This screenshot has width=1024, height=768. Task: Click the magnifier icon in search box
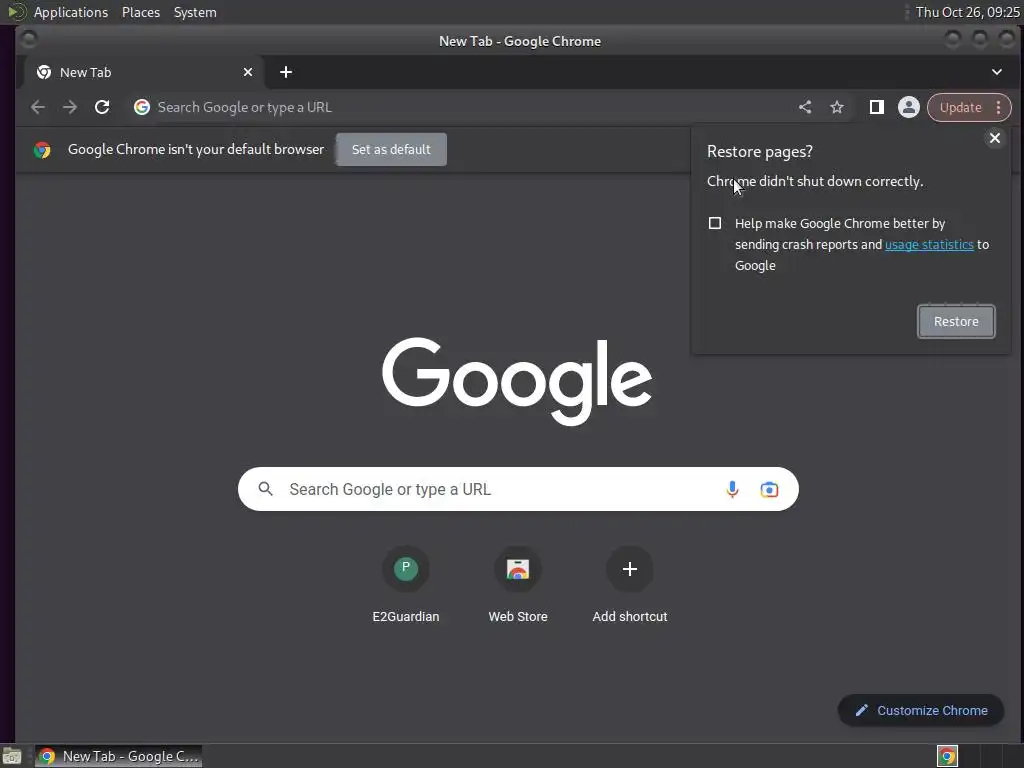coord(265,488)
